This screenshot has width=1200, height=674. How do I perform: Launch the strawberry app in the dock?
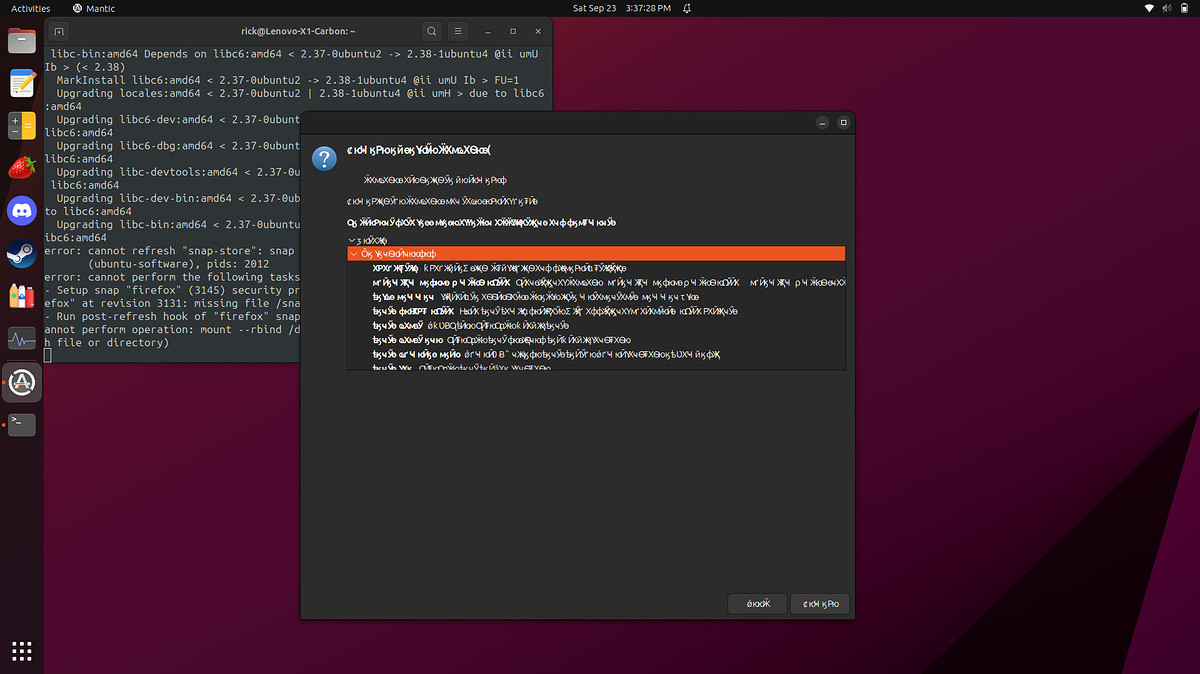pos(22,168)
